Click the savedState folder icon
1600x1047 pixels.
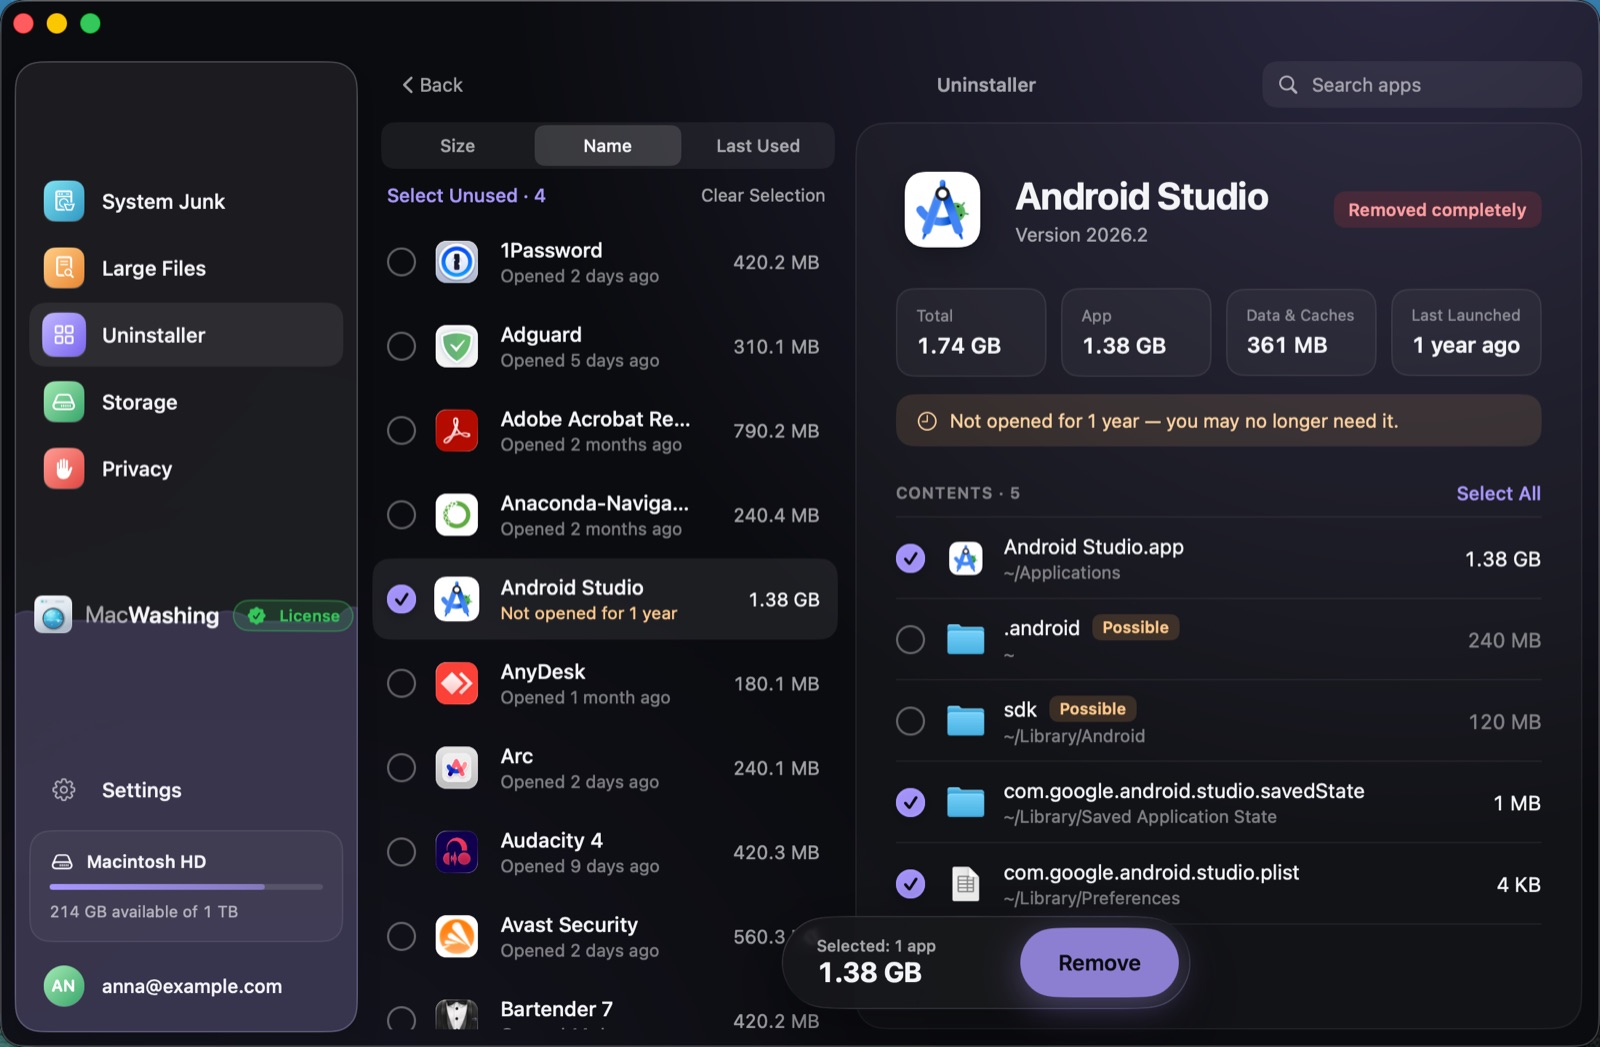tap(965, 802)
